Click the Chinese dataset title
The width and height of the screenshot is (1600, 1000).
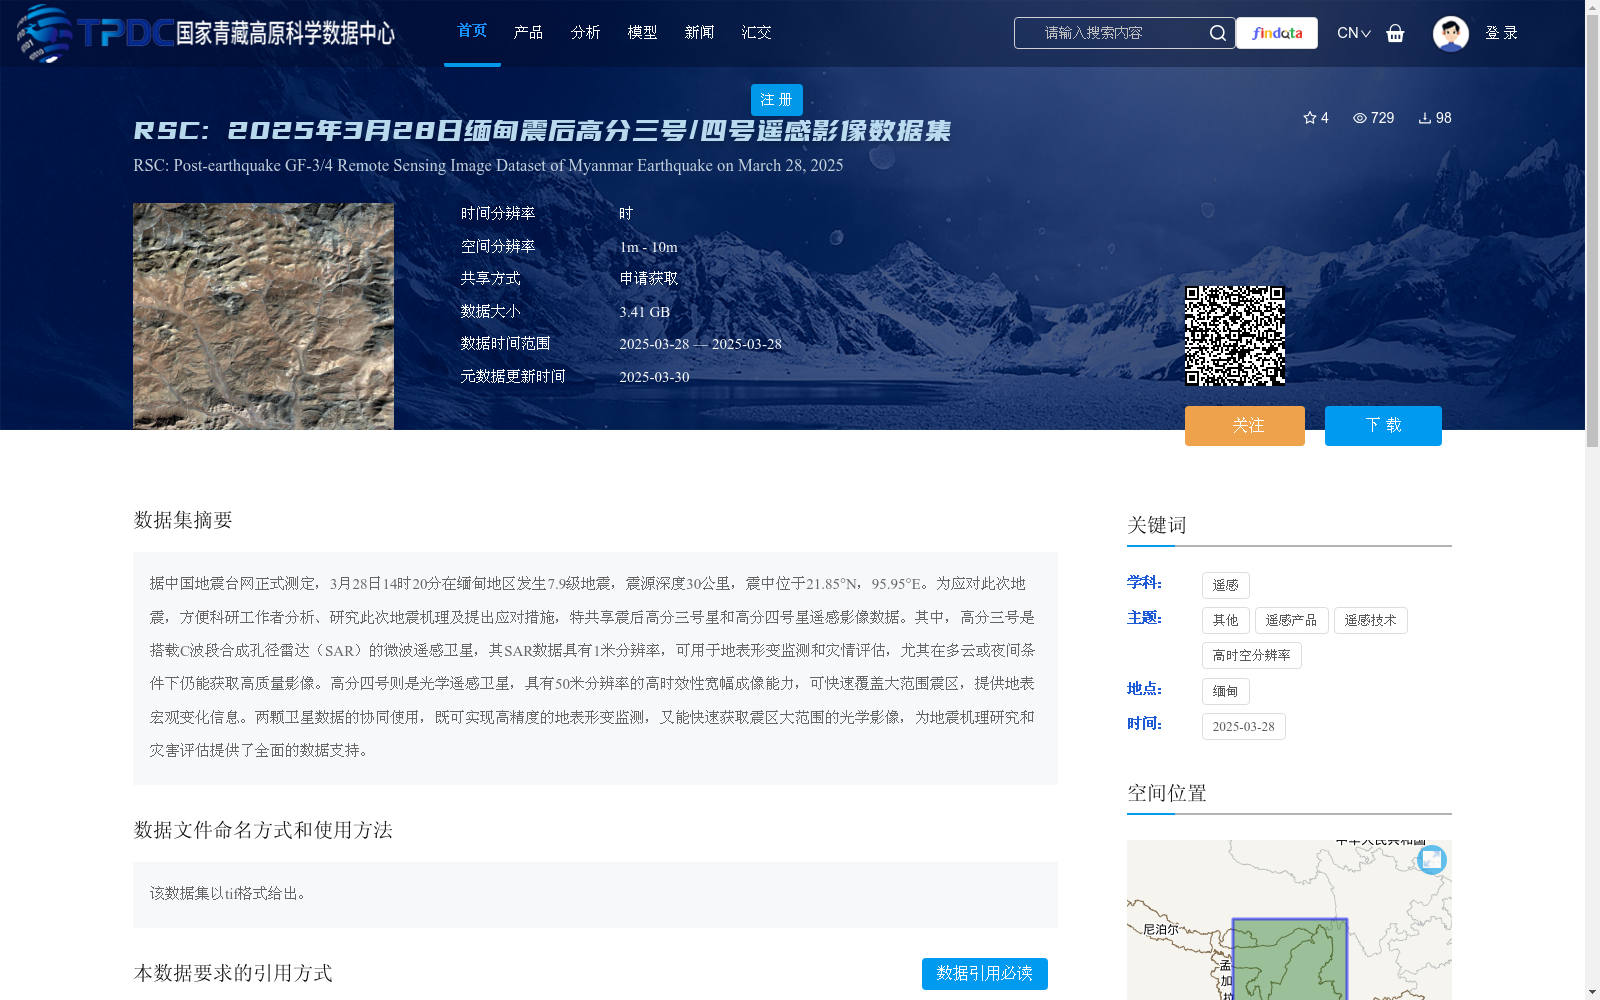(x=542, y=131)
